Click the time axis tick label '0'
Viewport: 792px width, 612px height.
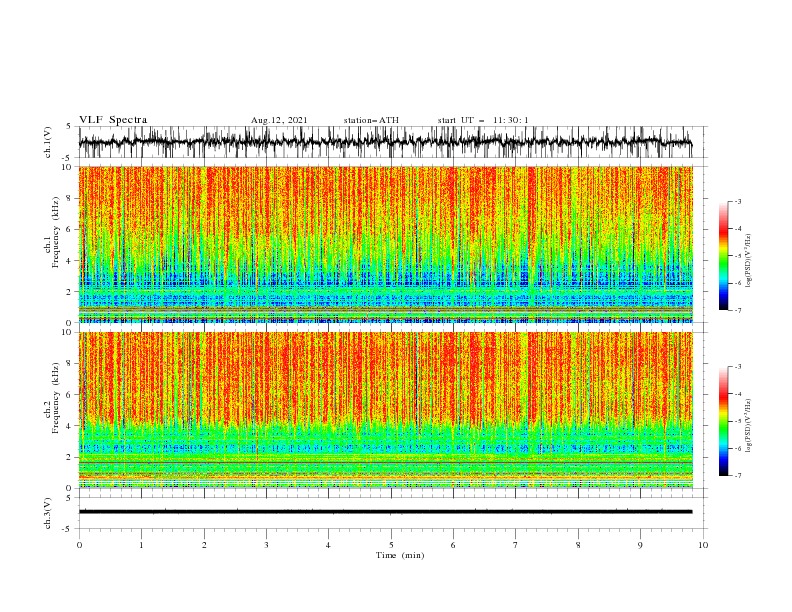point(79,545)
